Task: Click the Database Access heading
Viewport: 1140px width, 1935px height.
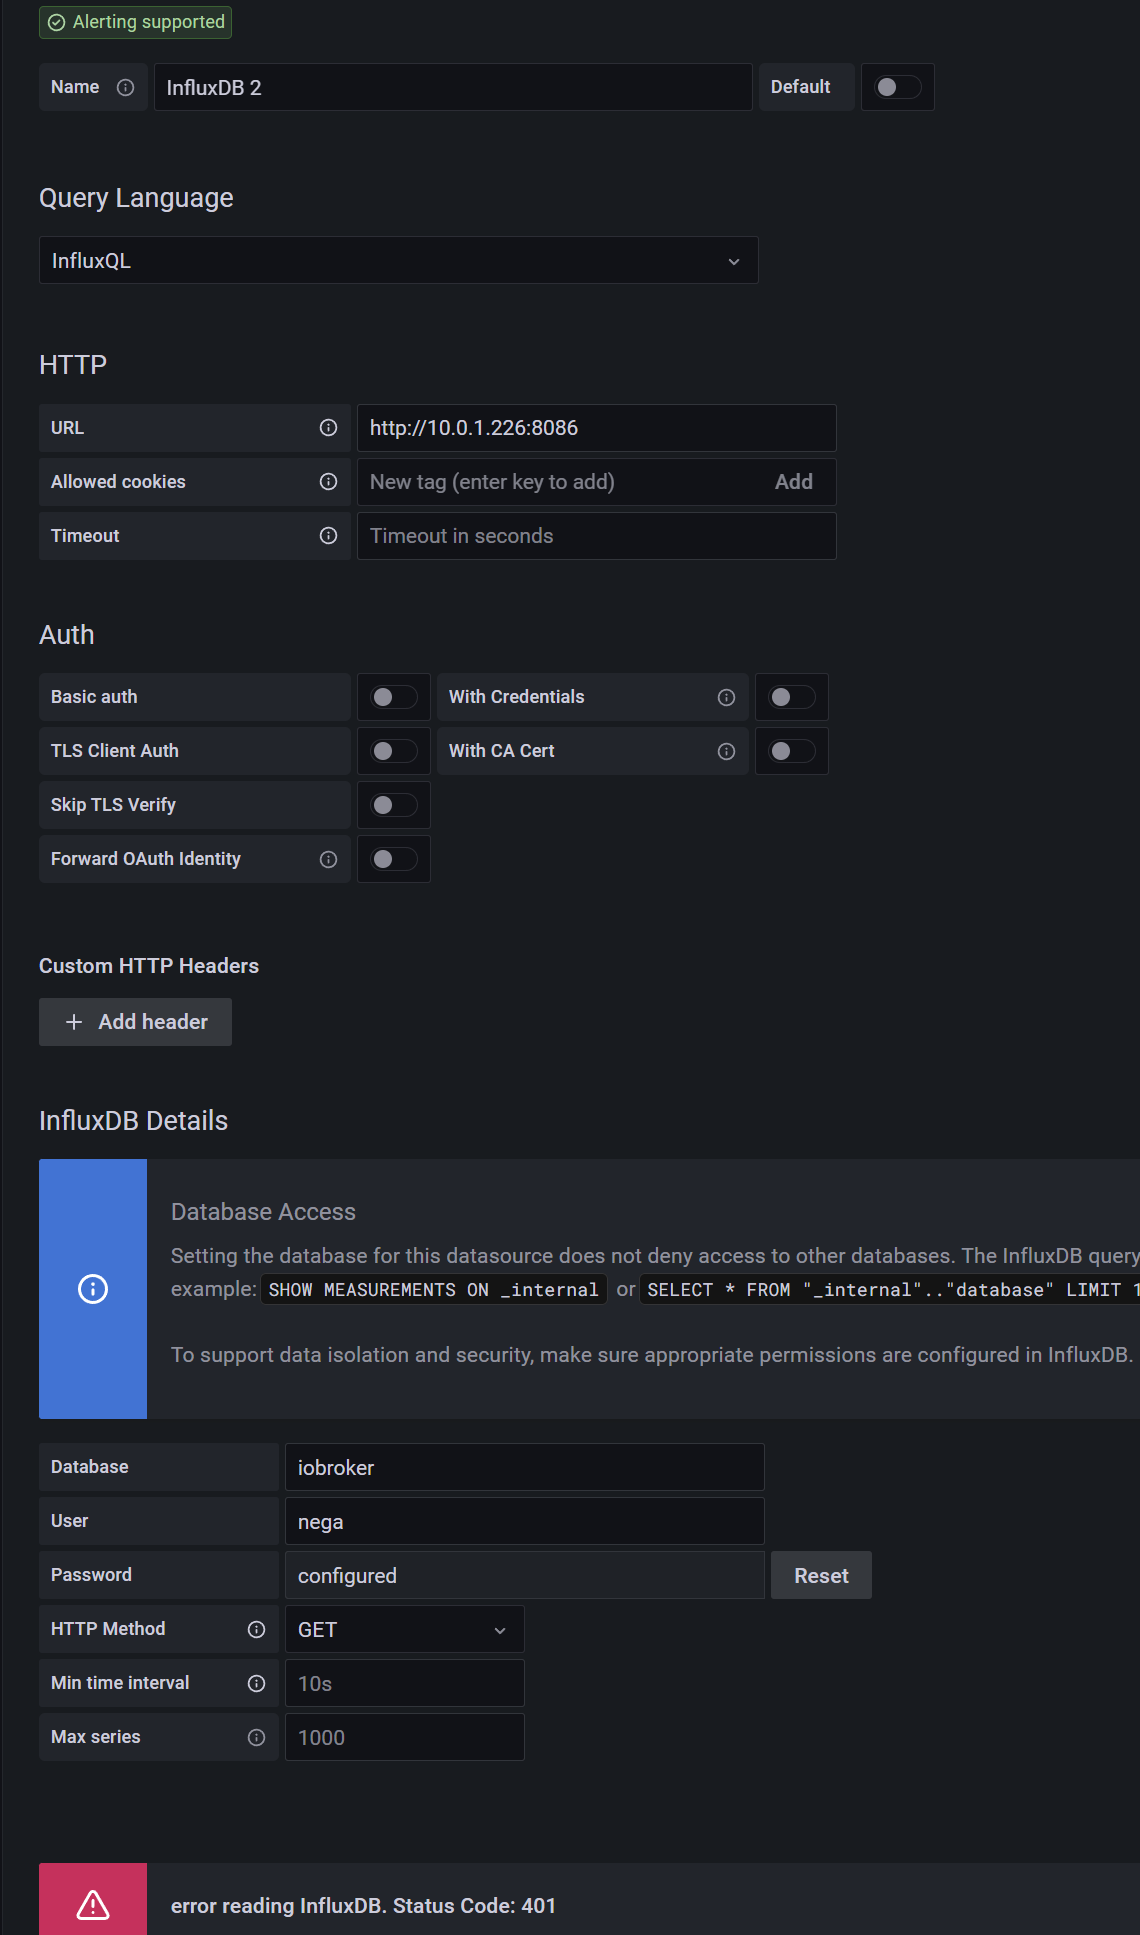Action: tap(263, 1212)
